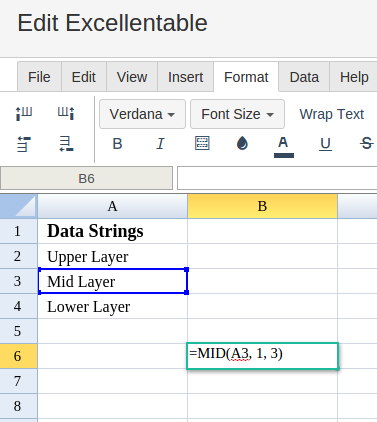The width and height of the screenshot is (377, 422).
Task: Open the cell borders icon
Action: pos(202,143)
